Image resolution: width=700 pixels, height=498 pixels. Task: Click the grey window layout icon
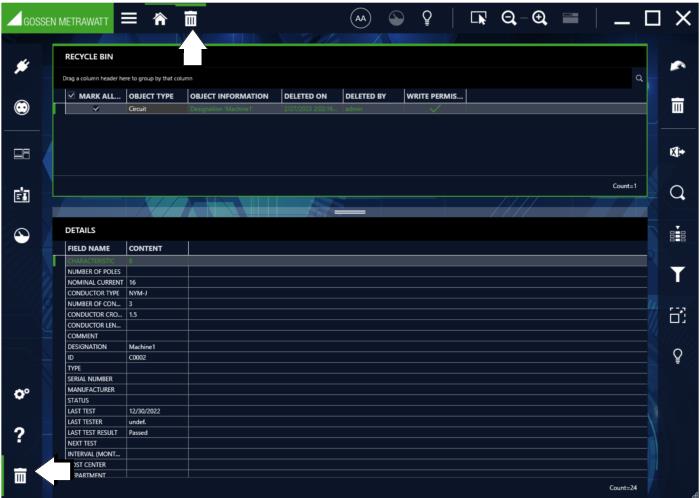pyautogui.click(x=570, y=18)
